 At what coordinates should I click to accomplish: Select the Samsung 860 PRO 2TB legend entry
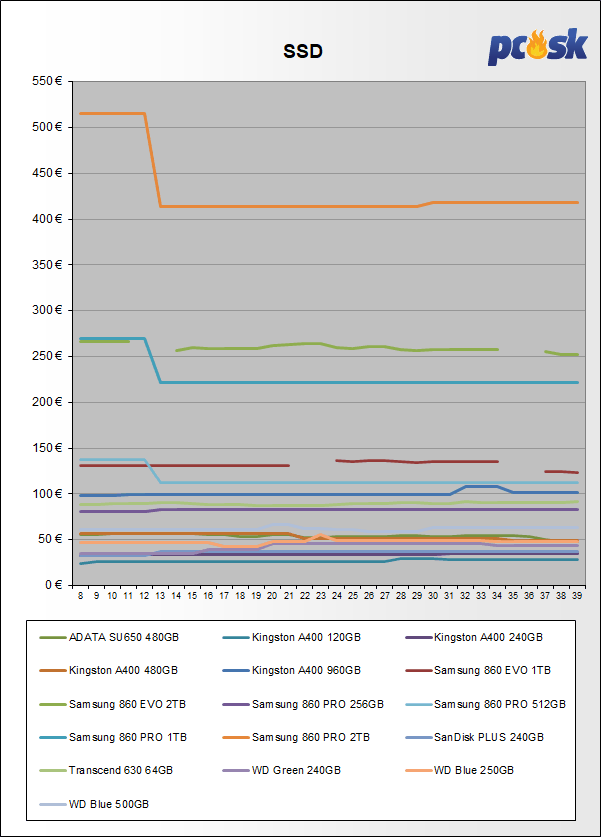[x=296, y=738]
